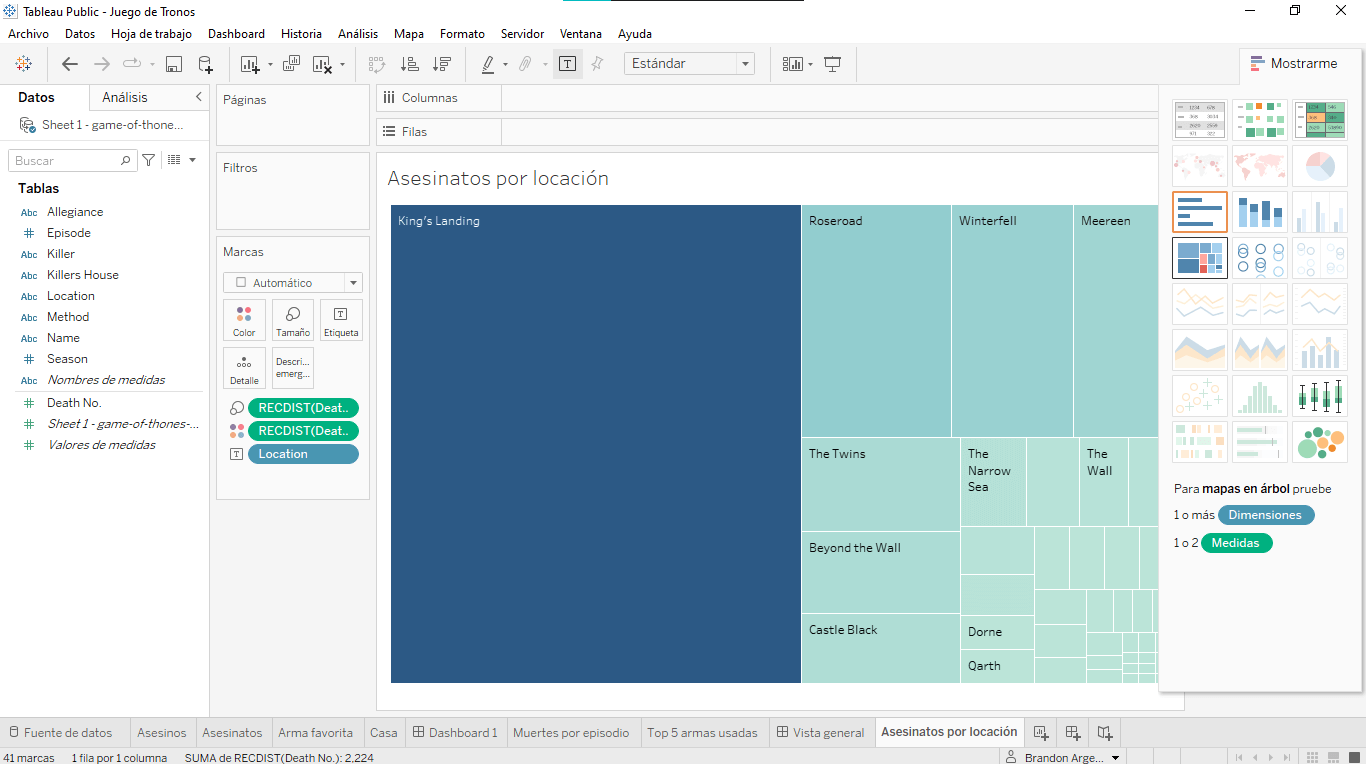Click the fix axes pin icon

tap(597, 64)
